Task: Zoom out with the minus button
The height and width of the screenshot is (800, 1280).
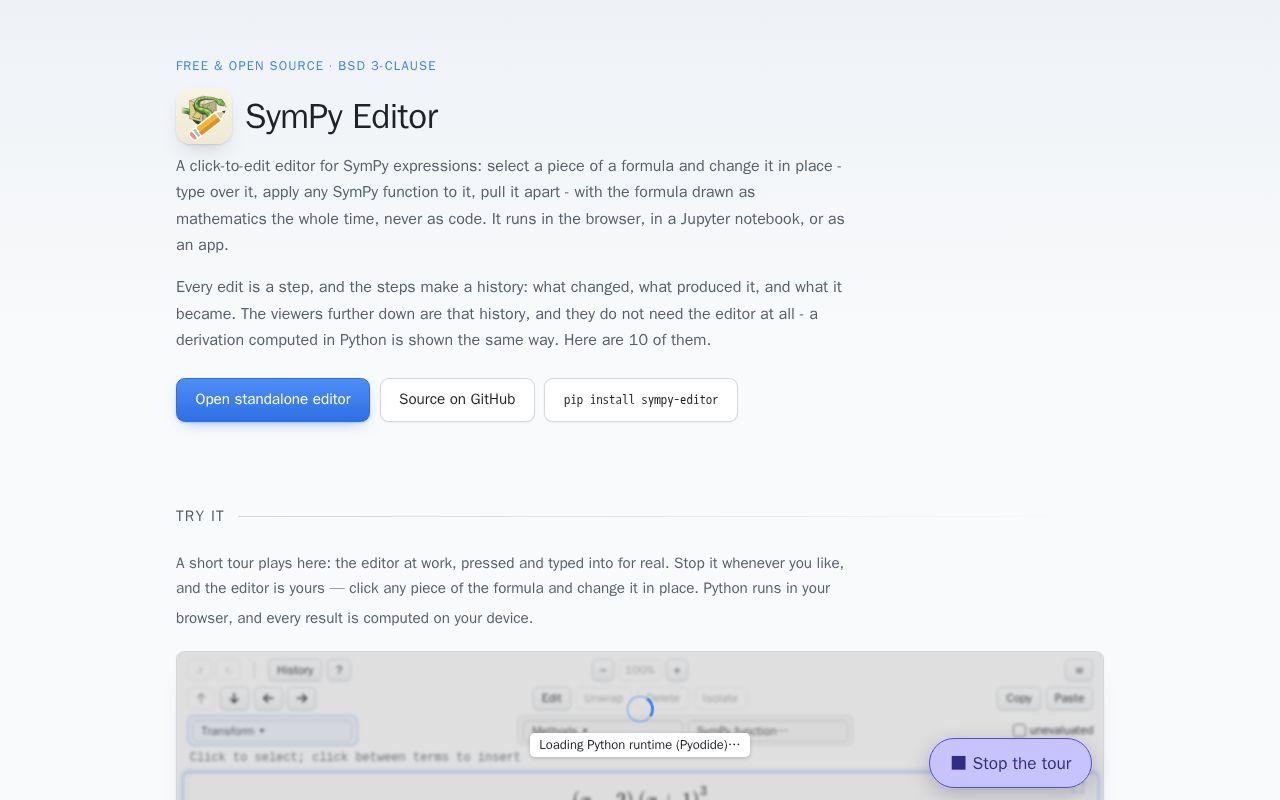Action: pyautogui.click(x=602, y=670)
